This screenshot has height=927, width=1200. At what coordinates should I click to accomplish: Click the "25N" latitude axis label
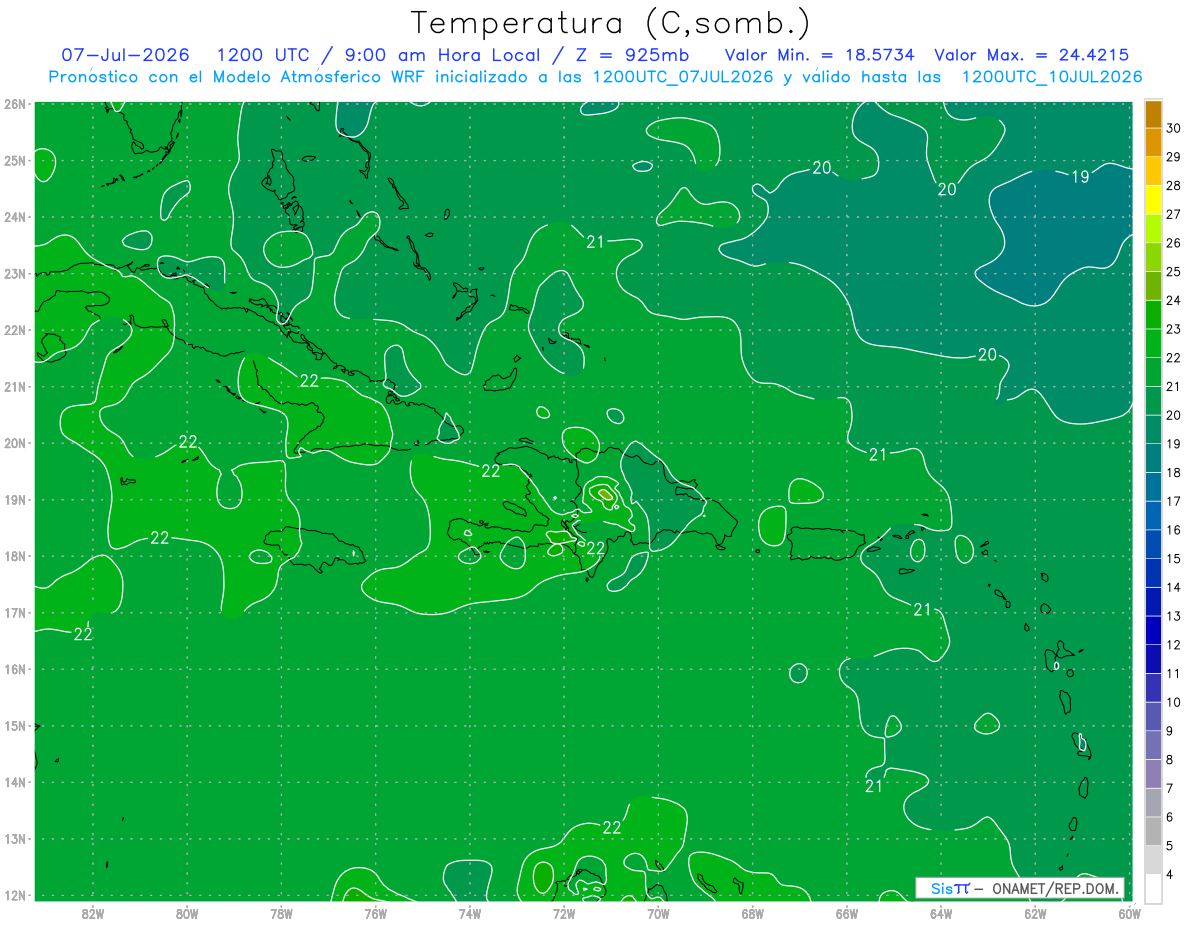point(14,160)
